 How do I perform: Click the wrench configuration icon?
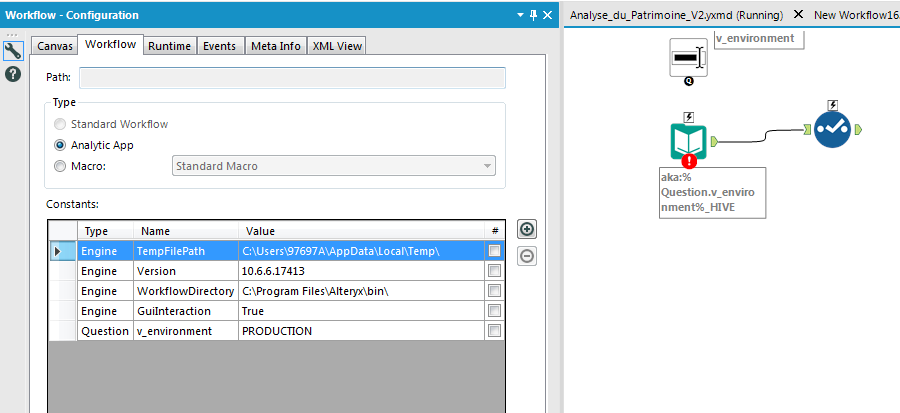13,51
